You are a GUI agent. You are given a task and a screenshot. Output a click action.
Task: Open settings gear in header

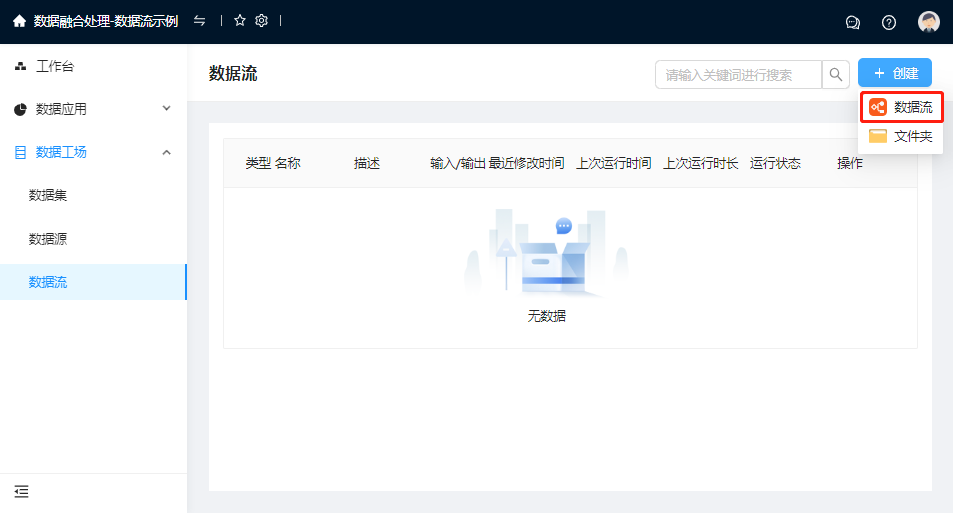262,21
